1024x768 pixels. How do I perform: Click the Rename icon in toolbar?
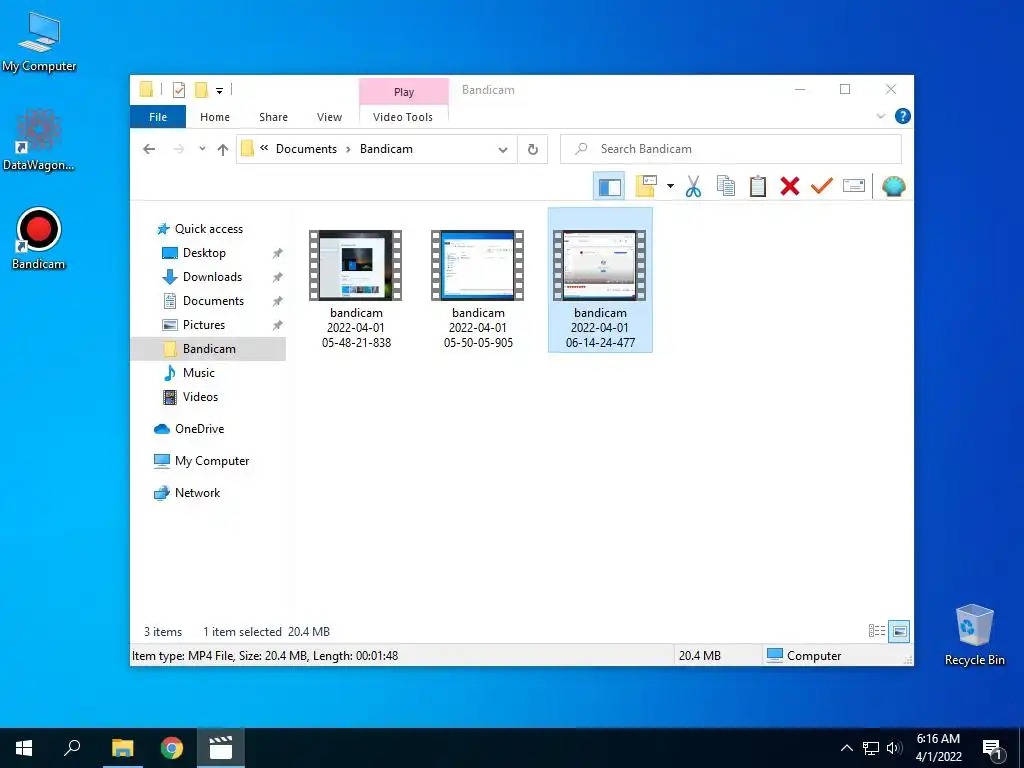point(854,186)
